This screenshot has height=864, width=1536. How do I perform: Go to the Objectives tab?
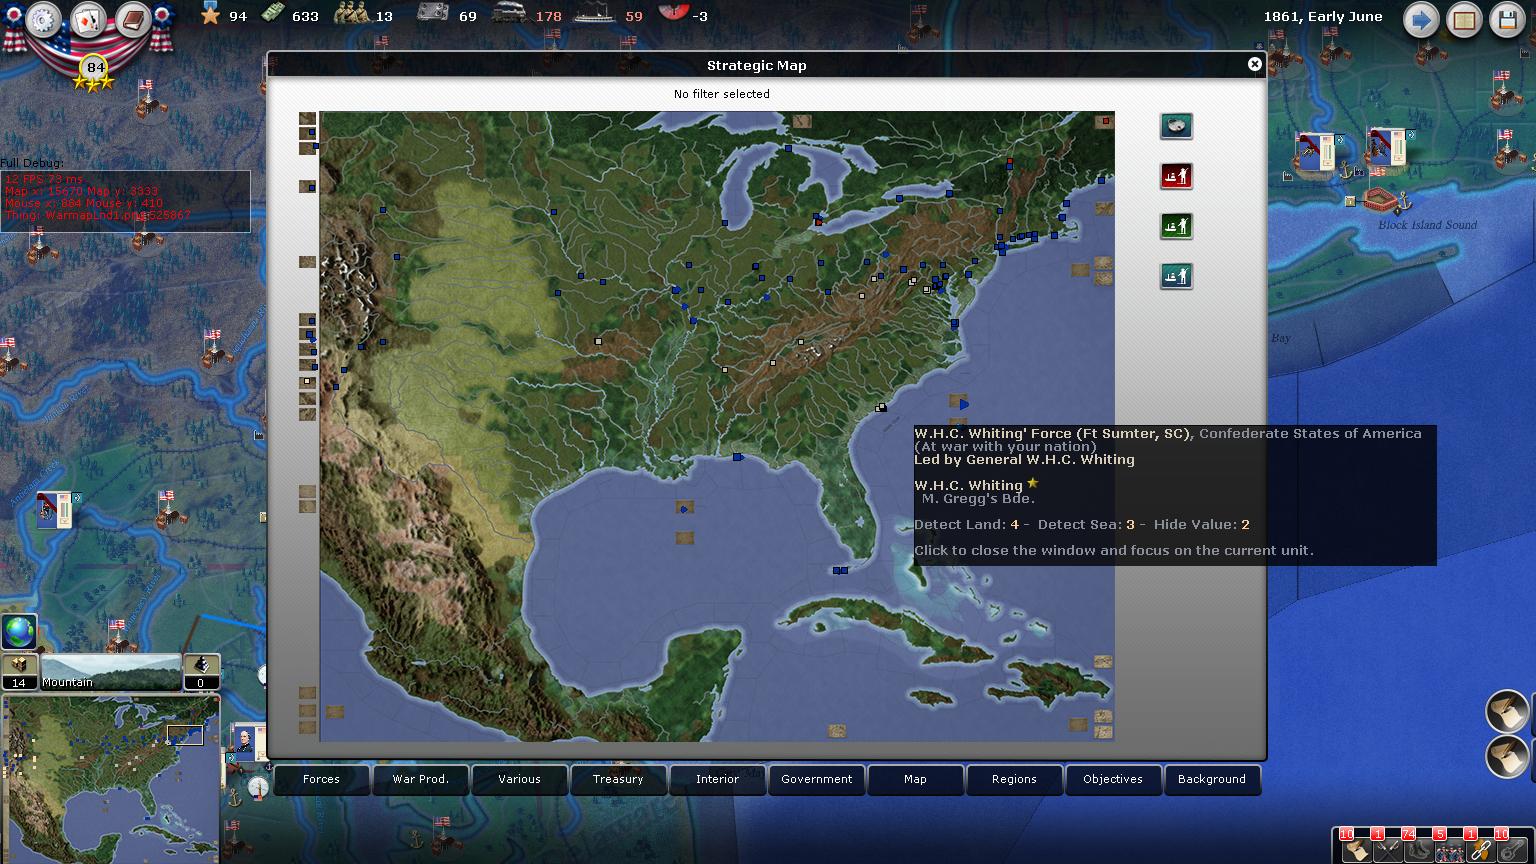[1112, 779]
